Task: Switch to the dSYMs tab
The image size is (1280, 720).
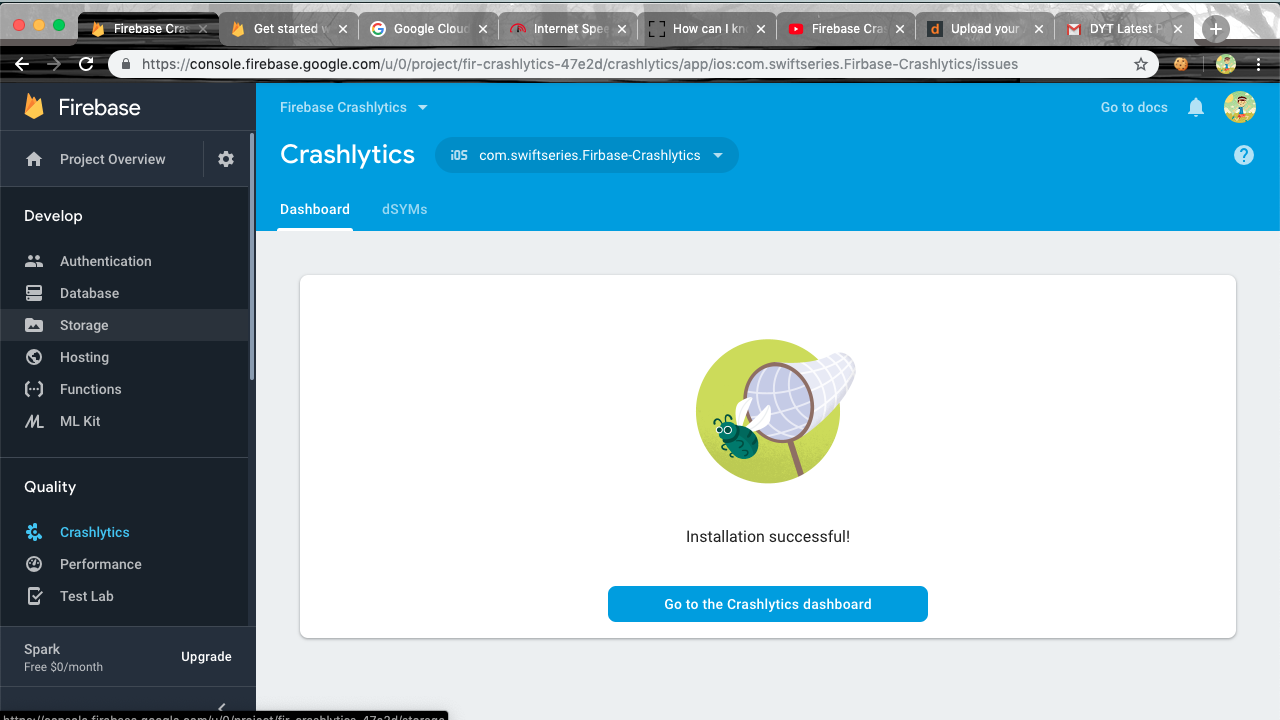Action: click(x=404, y=209)
